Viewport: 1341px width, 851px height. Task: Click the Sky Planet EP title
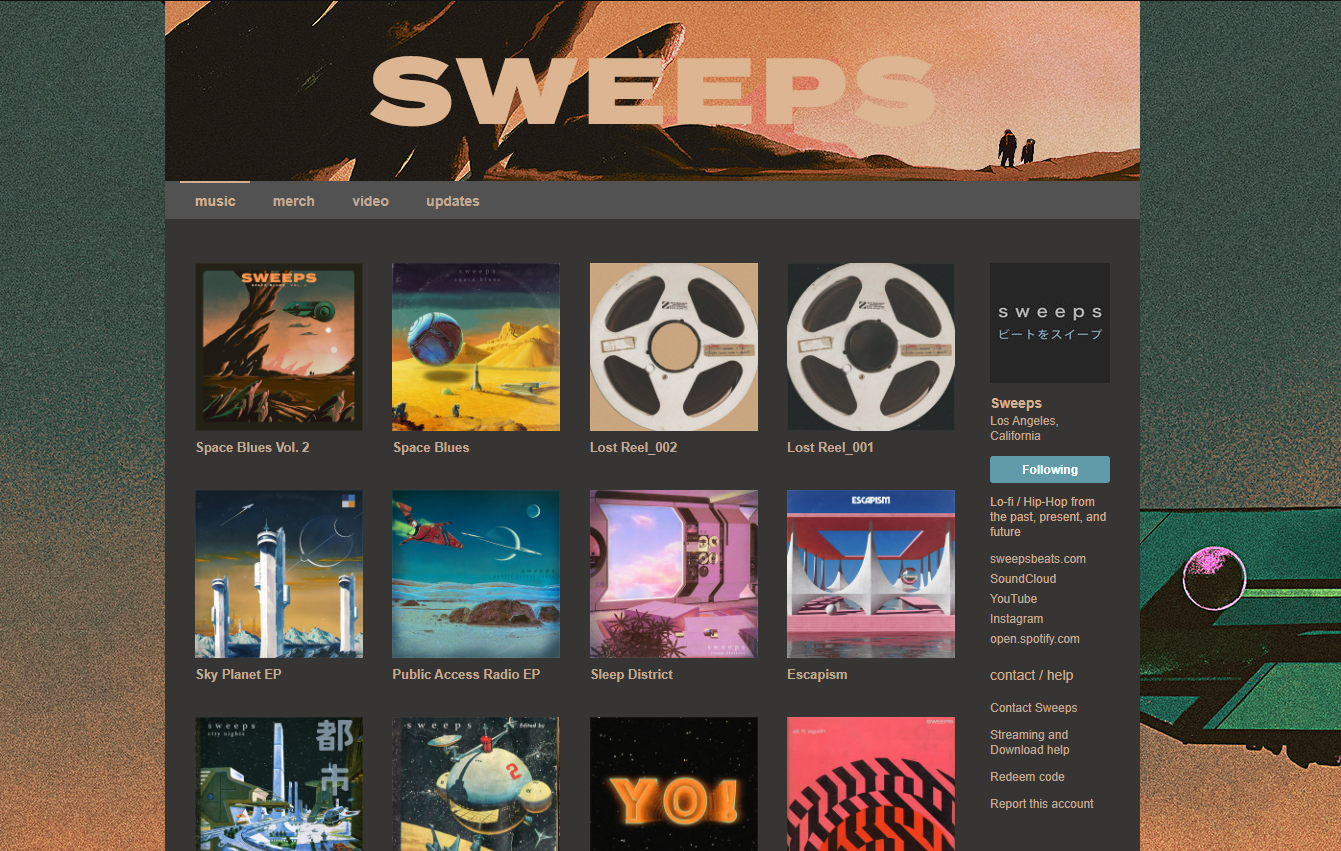coord(239,675)
